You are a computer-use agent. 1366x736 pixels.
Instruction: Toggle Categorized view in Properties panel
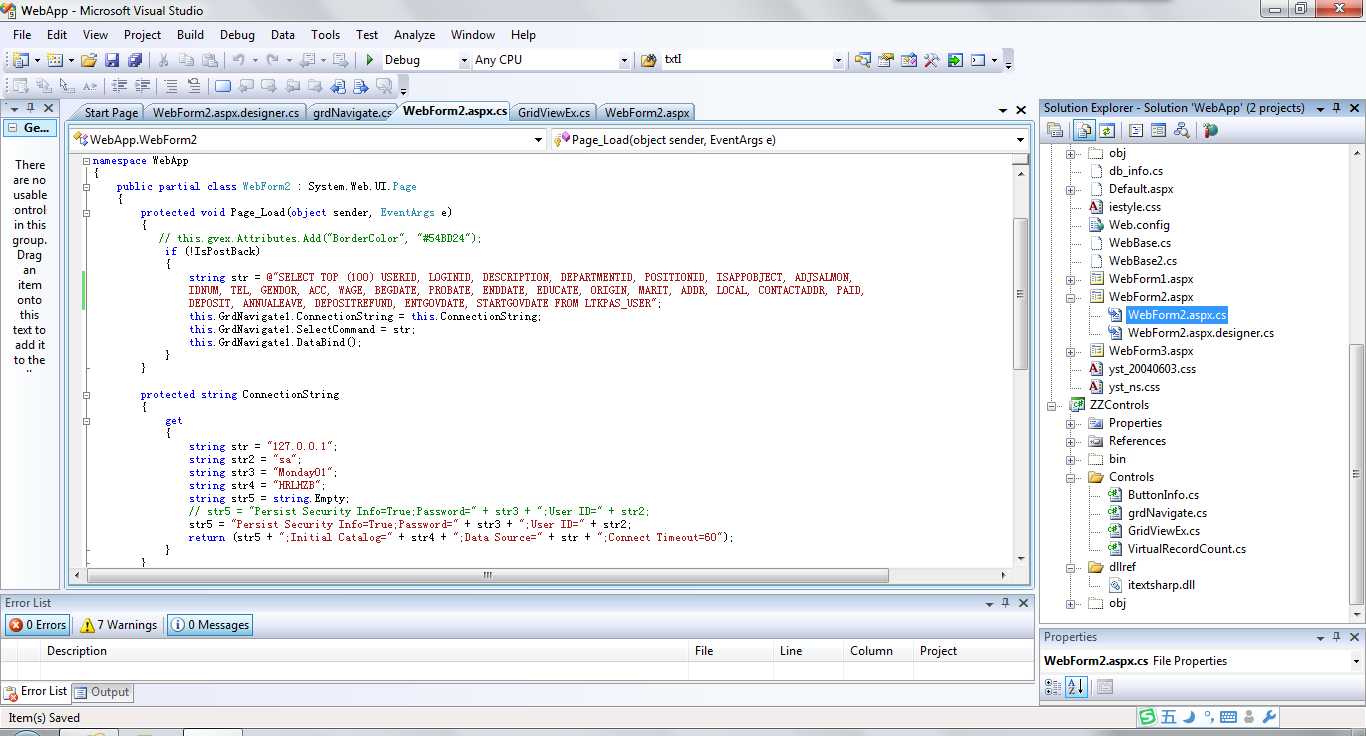click(1052, 686)
